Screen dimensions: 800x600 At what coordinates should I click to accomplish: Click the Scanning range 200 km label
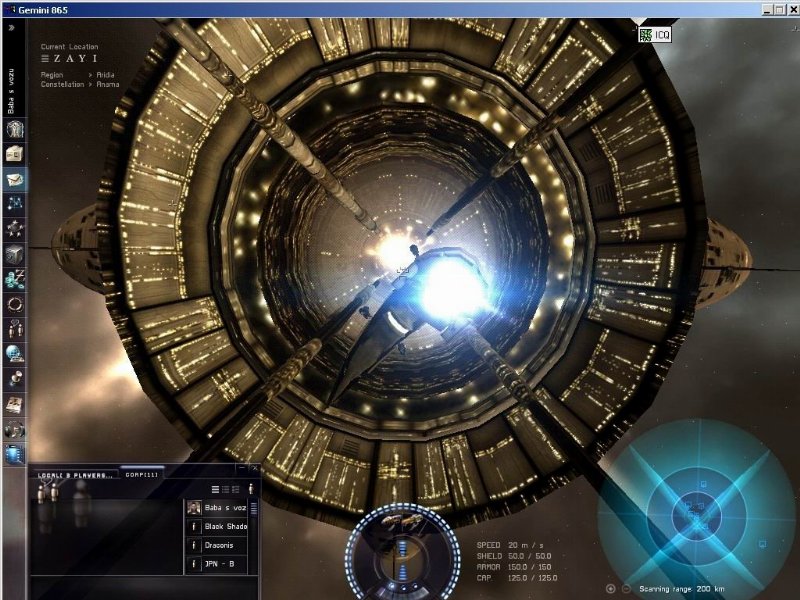click(x=682, y=589)
